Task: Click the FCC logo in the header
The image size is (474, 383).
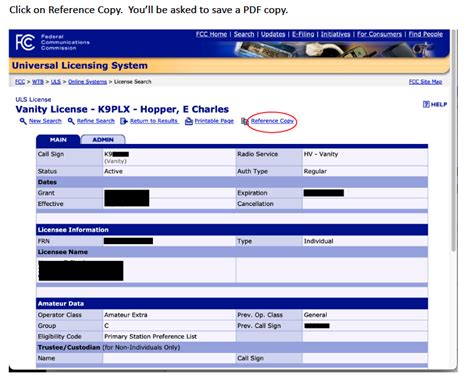Action: pos(25,43)
